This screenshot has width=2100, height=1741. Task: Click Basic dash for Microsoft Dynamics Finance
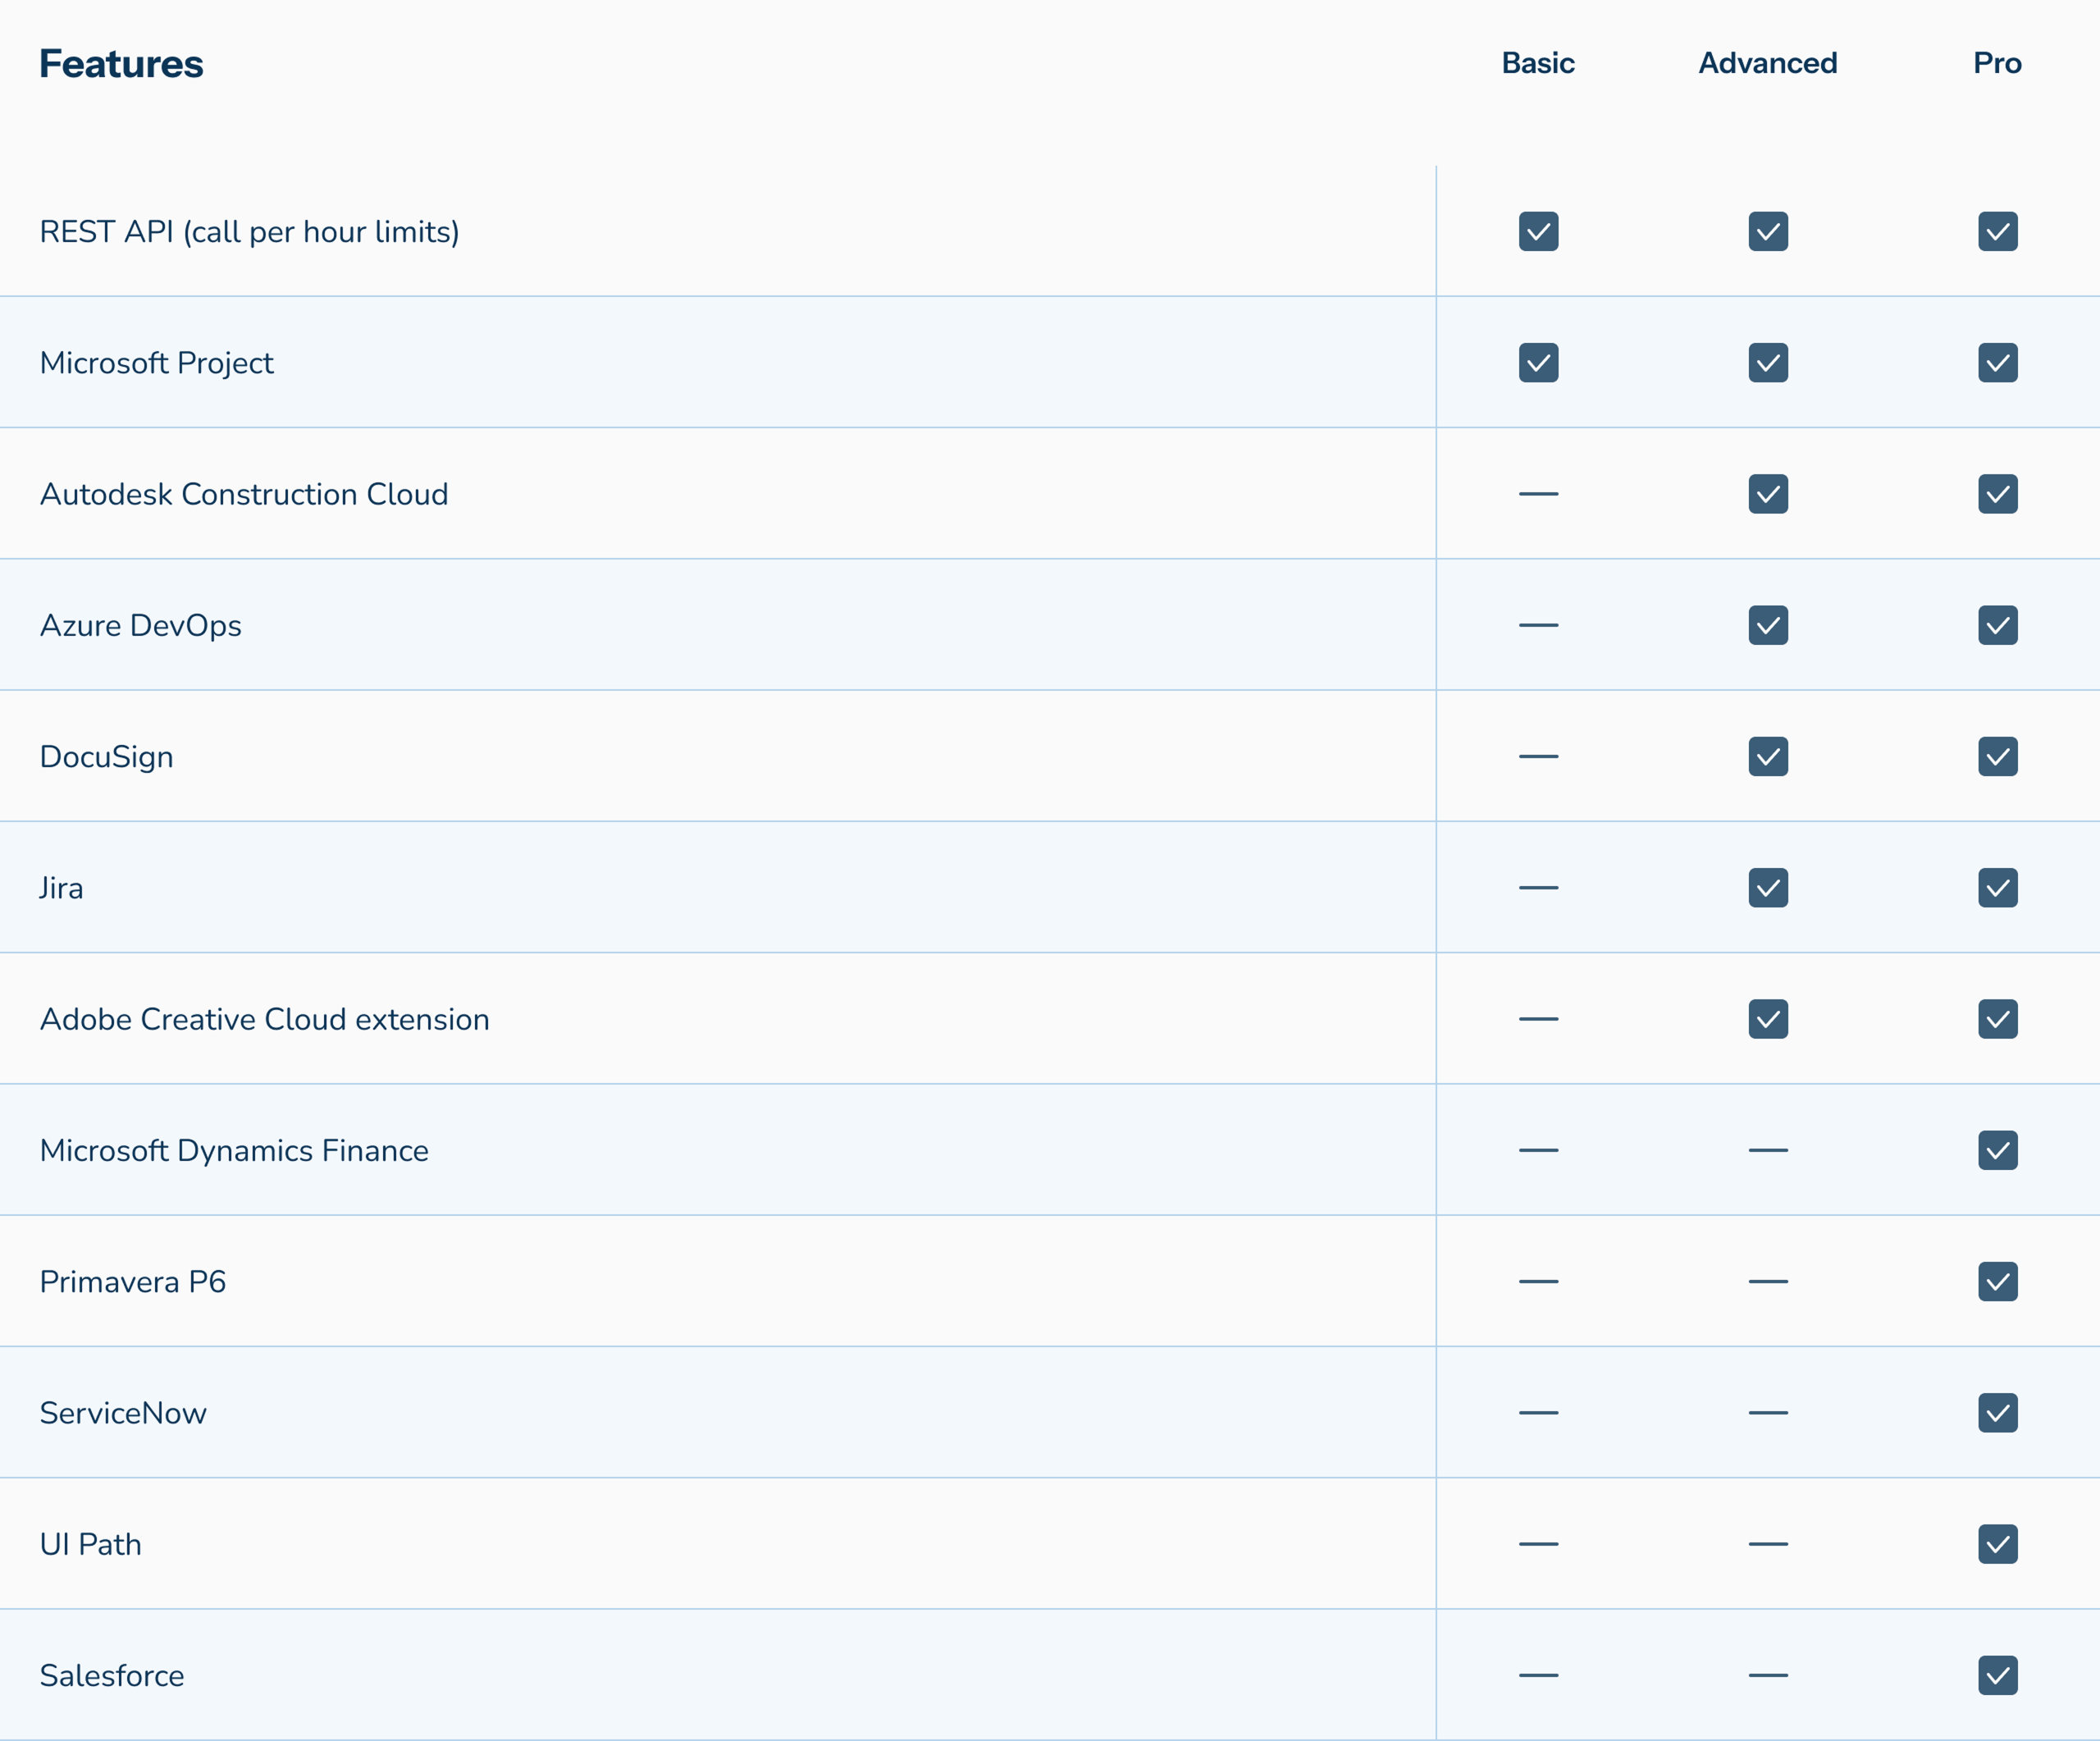pos(1538,1150)
